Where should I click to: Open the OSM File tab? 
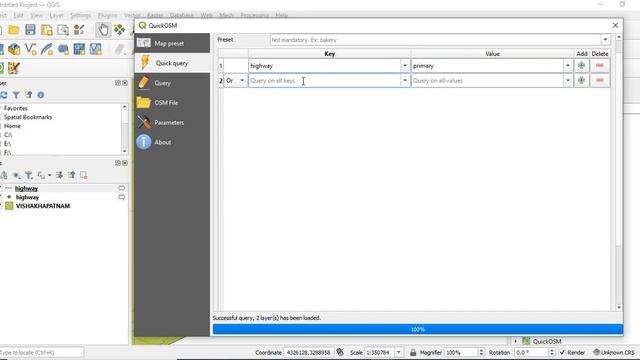(x=172, y=102)
